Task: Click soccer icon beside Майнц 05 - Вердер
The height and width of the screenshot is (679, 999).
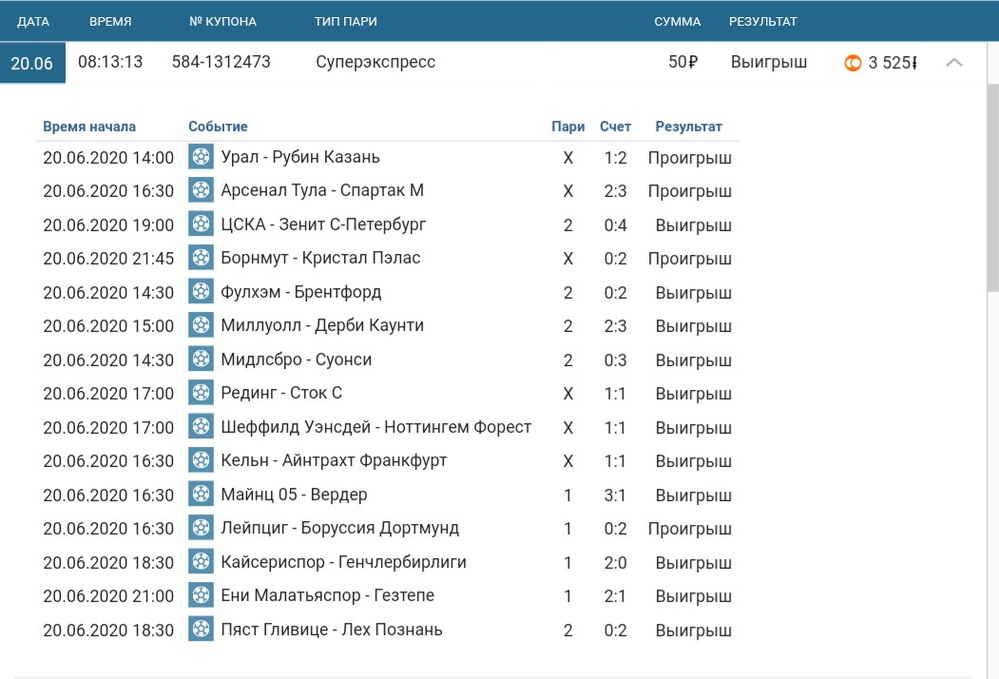Action: point(201,495)
